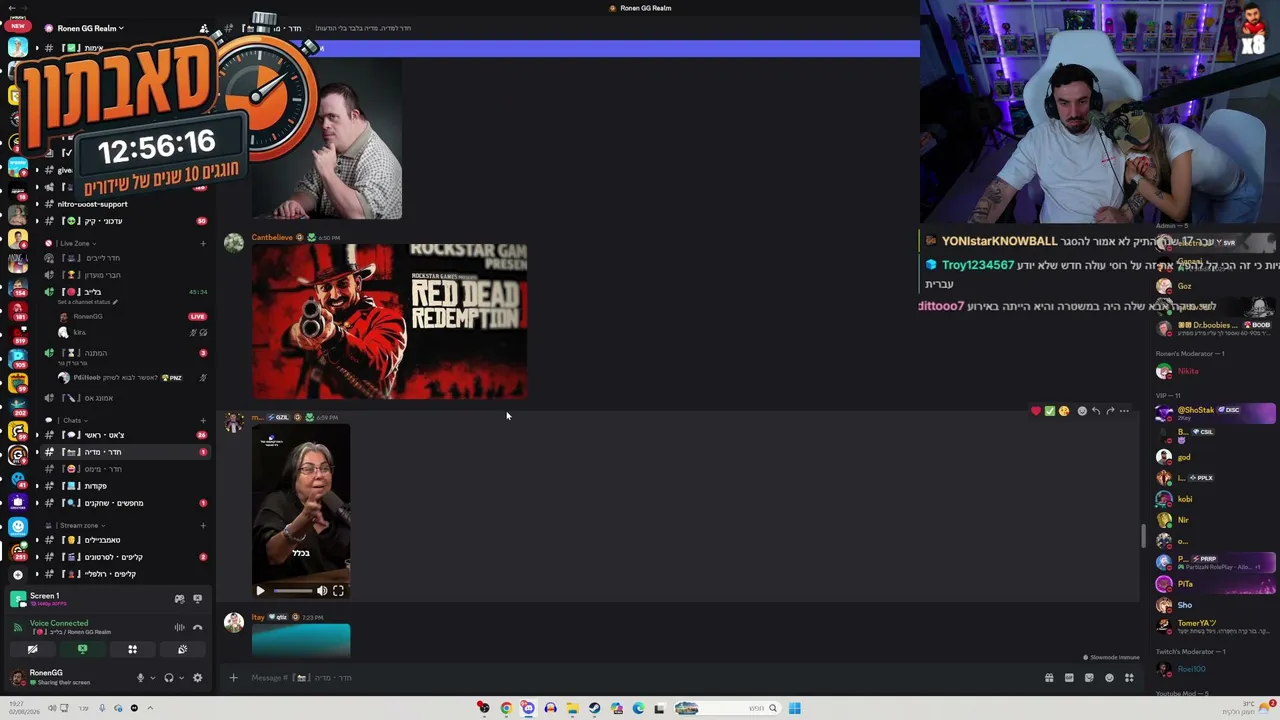Collapse the Live Zone category
Screen dimensions: 1280x720
(76, 243)
